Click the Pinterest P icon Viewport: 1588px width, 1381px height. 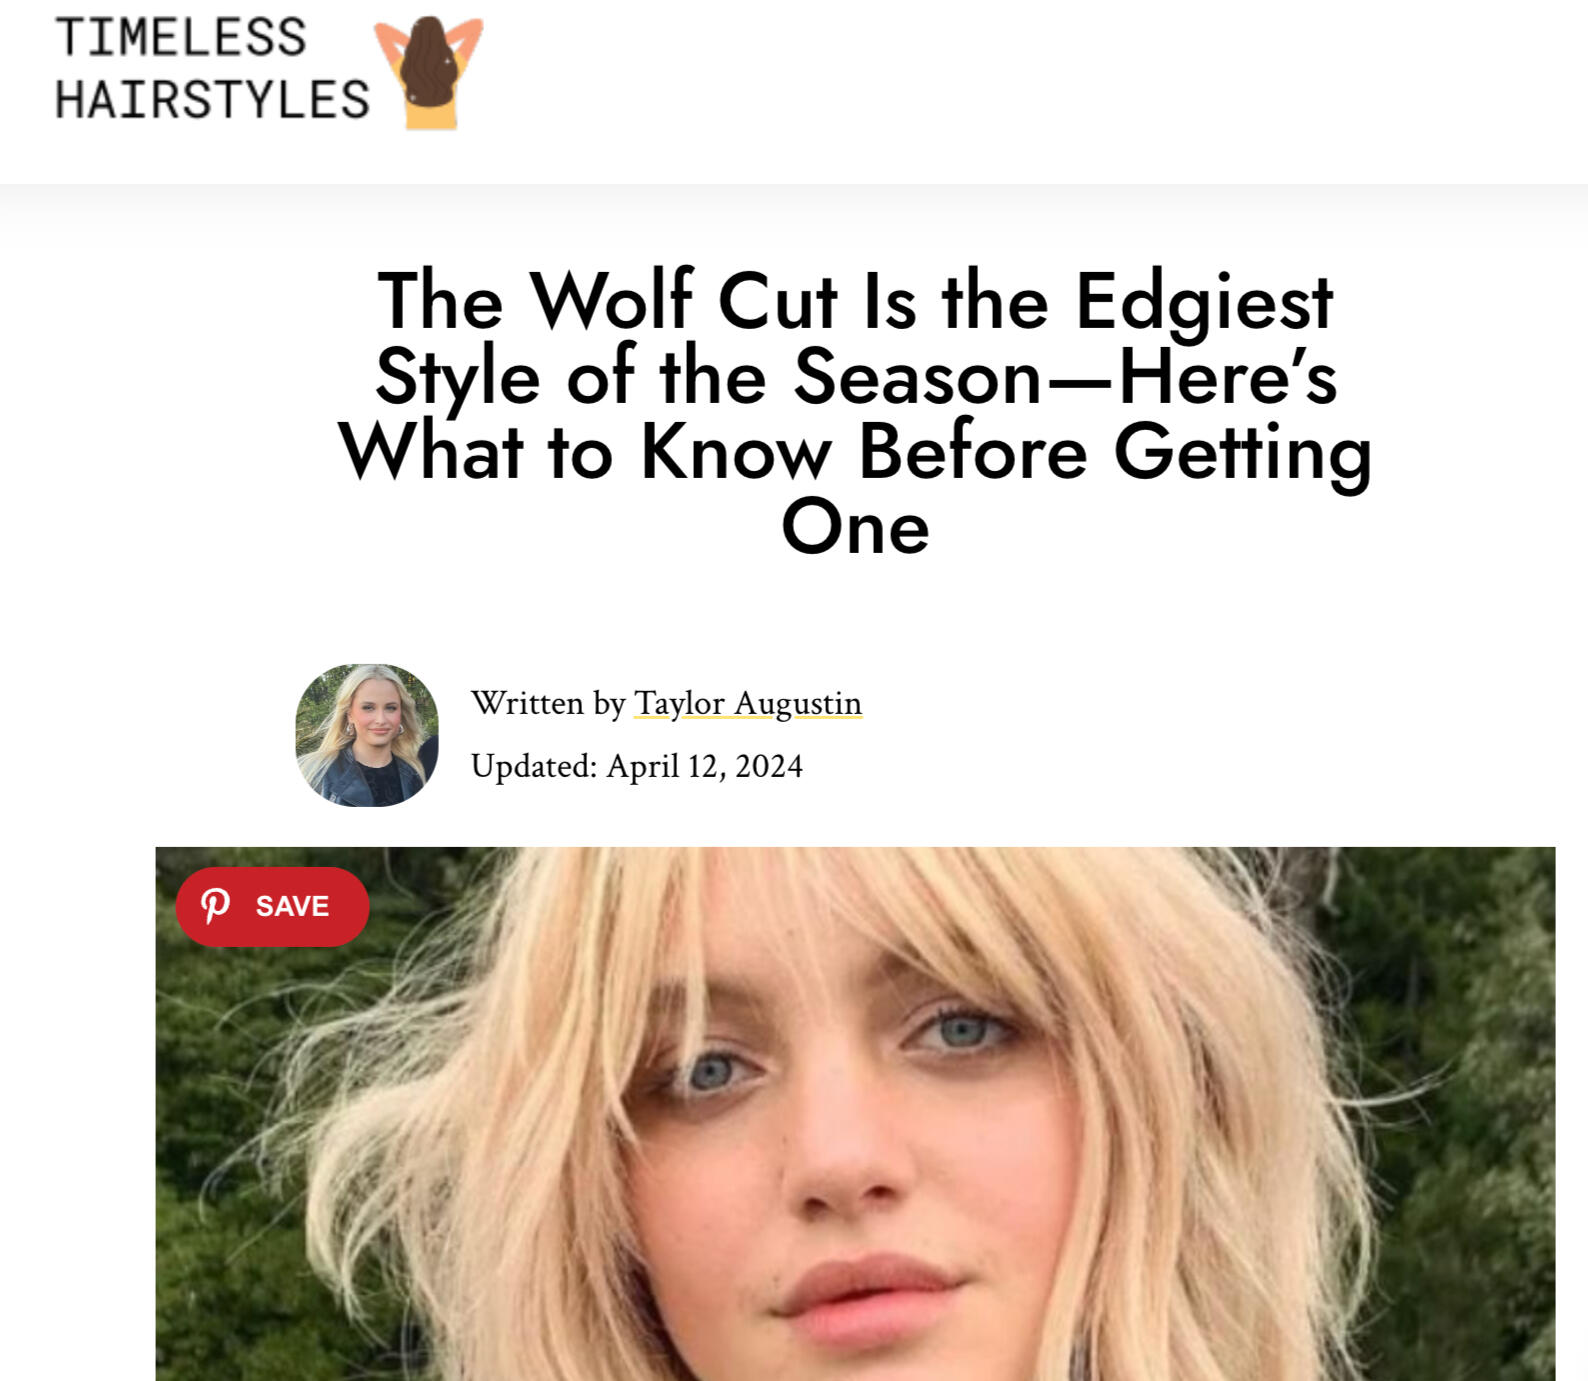[x=215, y=906]
